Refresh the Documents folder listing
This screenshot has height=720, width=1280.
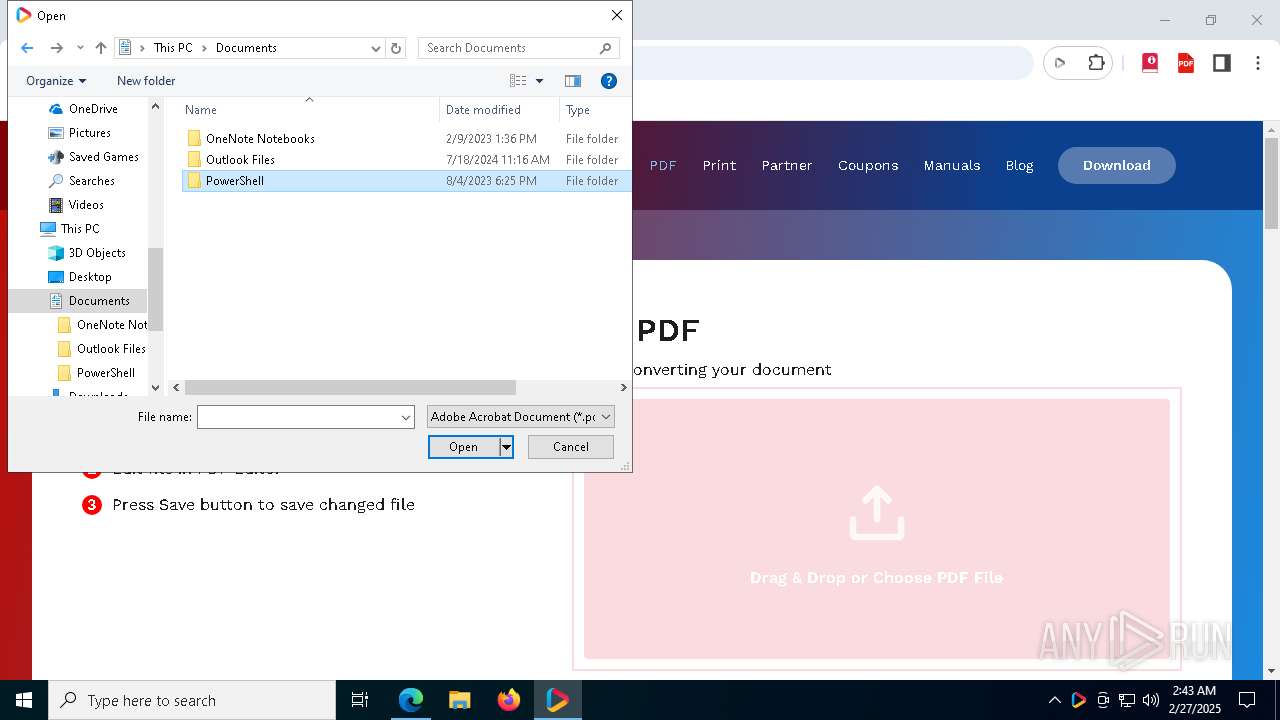point(396,48)
